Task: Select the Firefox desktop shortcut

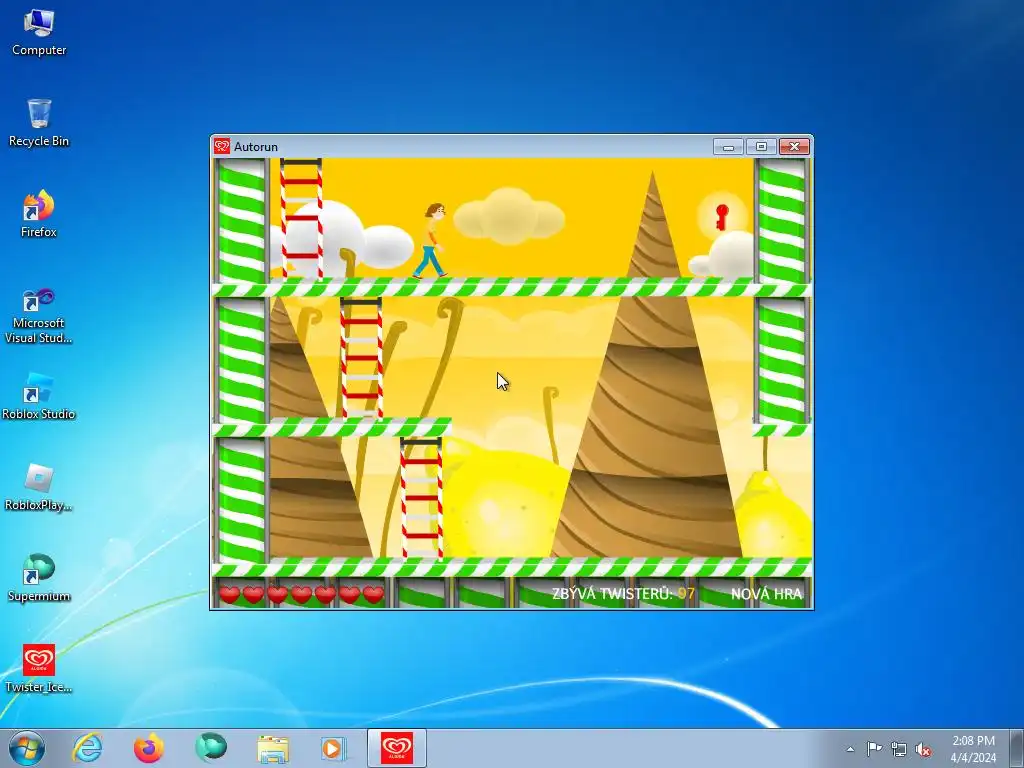Action: pyautogui.click(x=39, y=214)
